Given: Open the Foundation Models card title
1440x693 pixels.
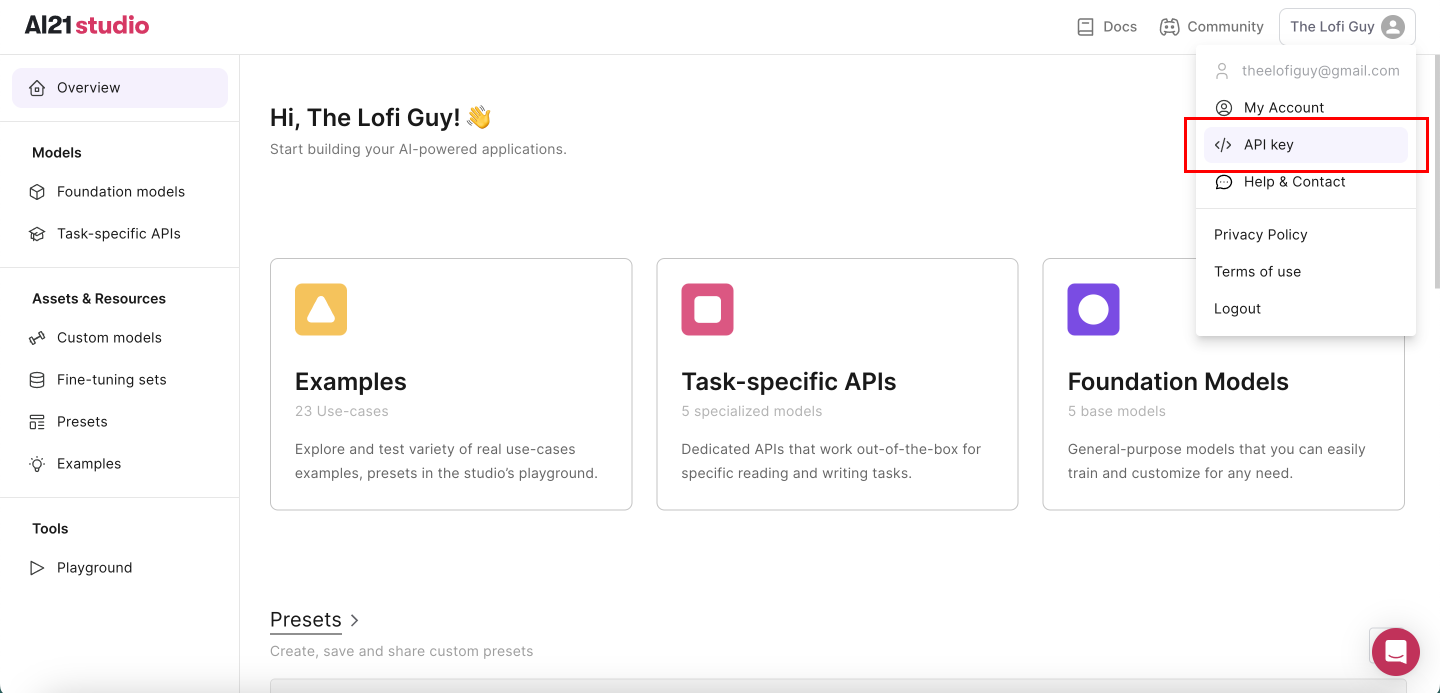Looking at the screenshot, I should pos(1178,382).
